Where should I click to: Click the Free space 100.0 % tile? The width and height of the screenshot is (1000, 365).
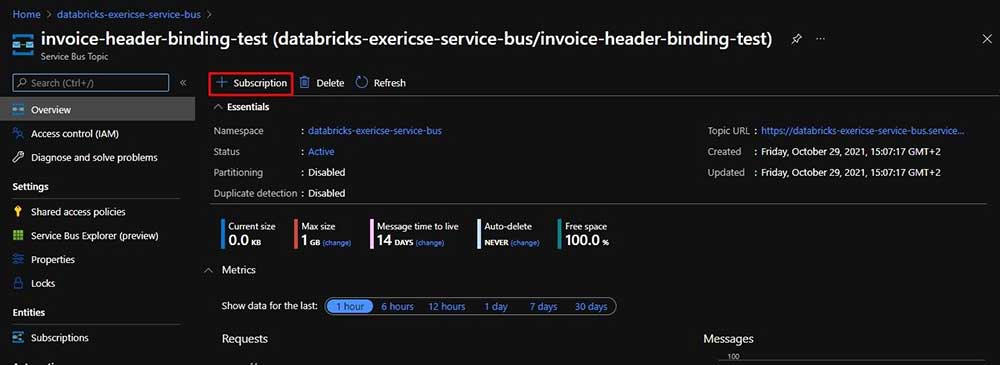point(584,234)
